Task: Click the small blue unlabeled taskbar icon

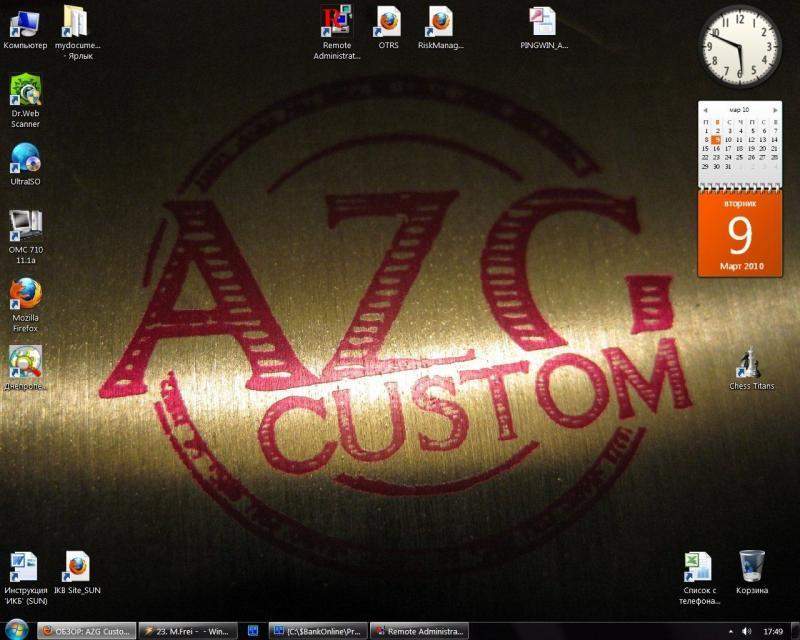Action: (253, 631)
